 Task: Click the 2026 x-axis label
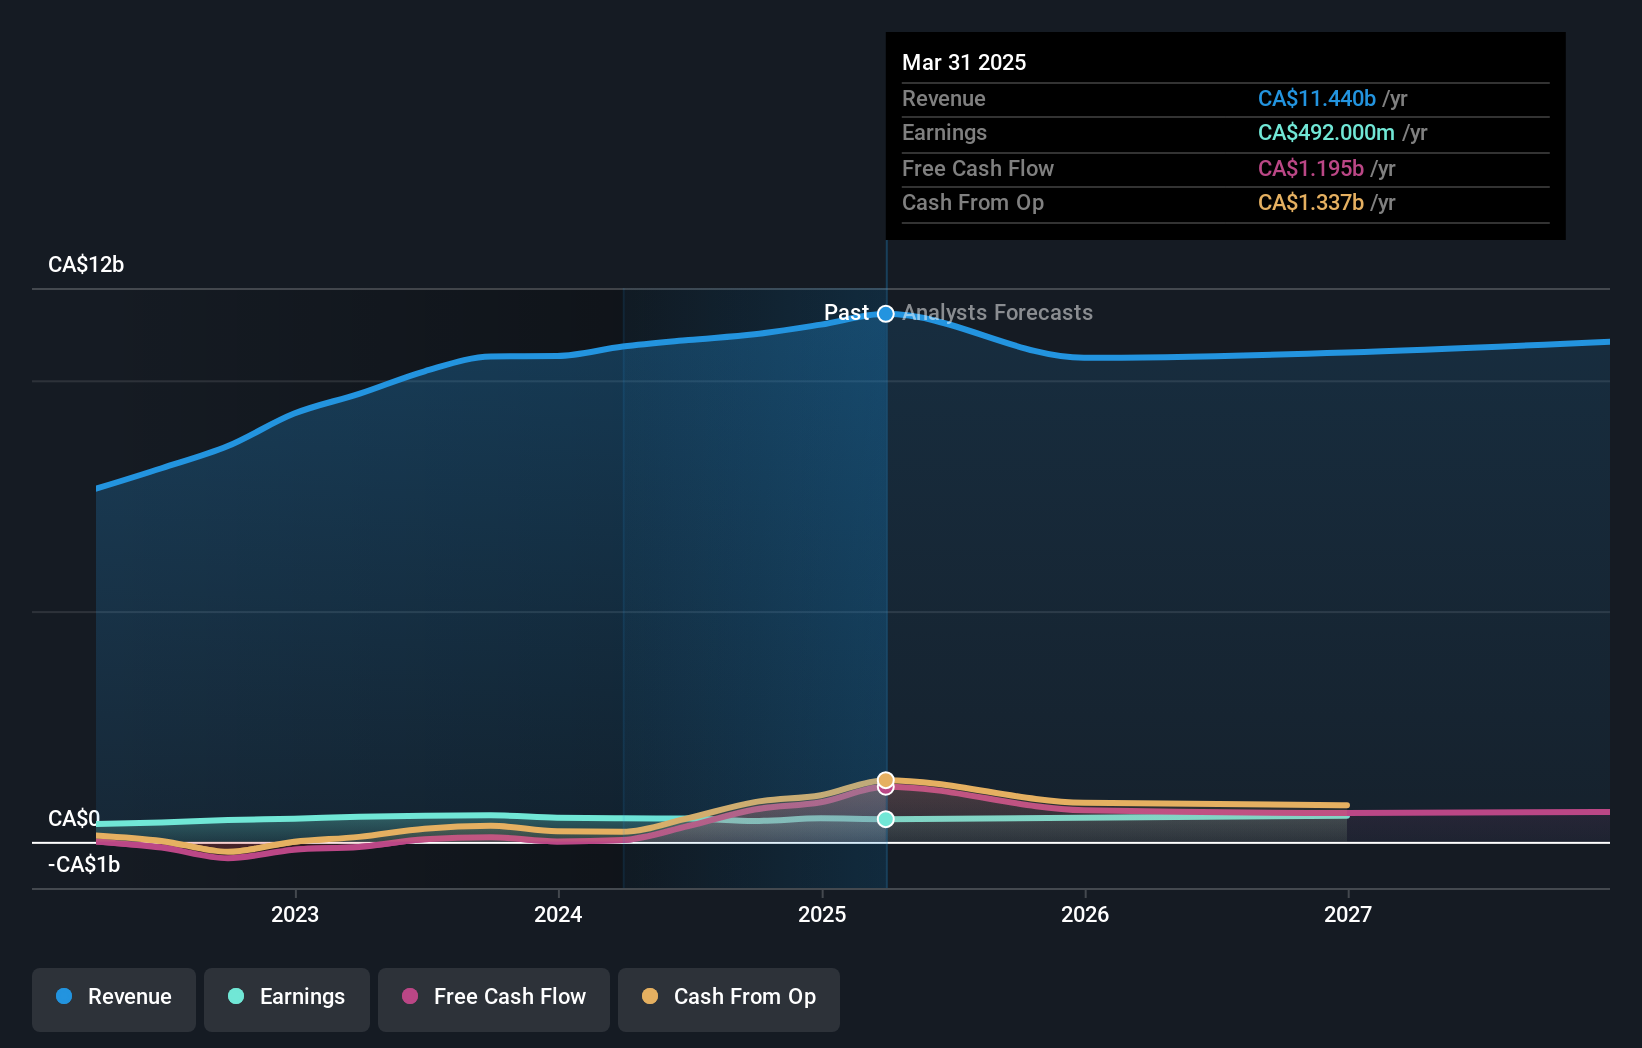pyautogui.click(x=1085, y=915)
